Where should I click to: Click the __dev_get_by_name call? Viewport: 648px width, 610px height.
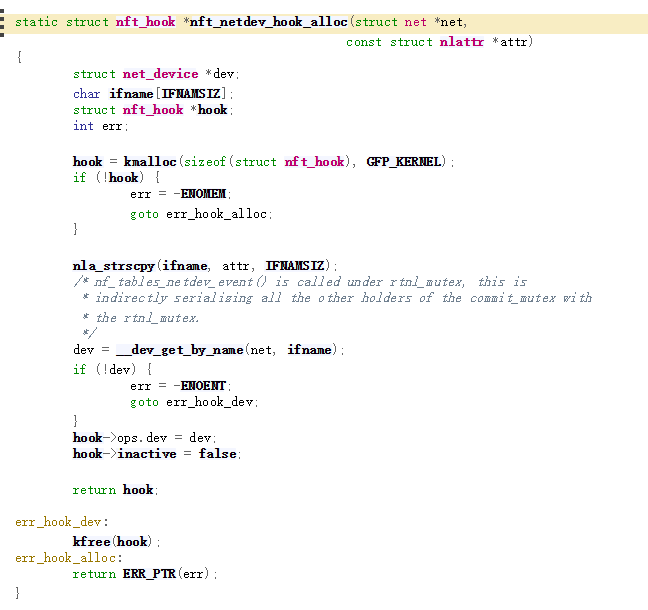point(180,350)
